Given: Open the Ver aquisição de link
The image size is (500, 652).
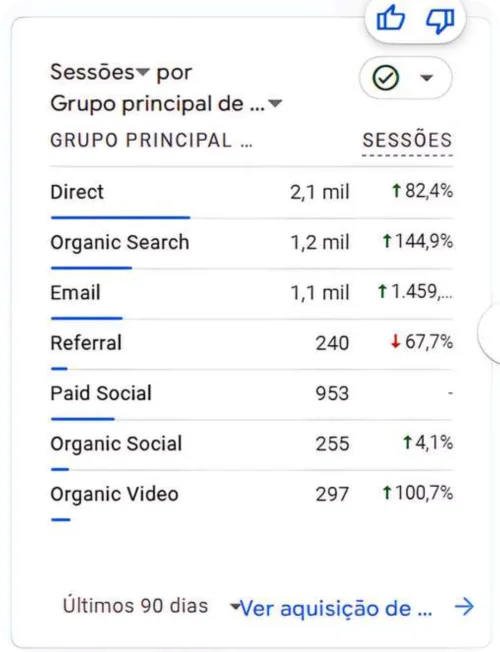Looking at the screenshot, I should coord(336,608).
